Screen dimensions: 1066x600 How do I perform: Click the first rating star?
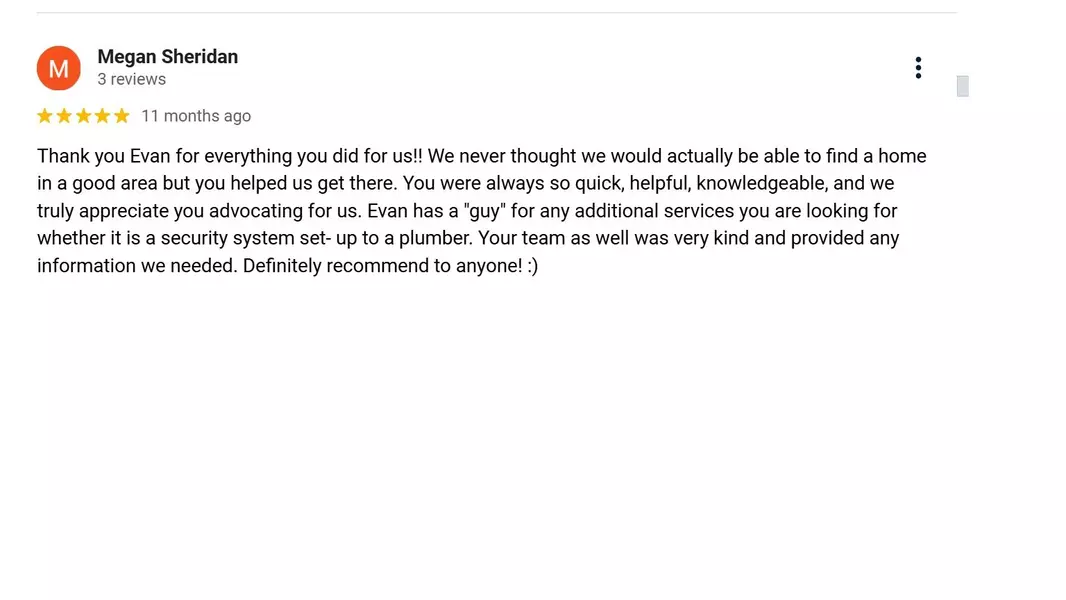[x=45, y=116]
